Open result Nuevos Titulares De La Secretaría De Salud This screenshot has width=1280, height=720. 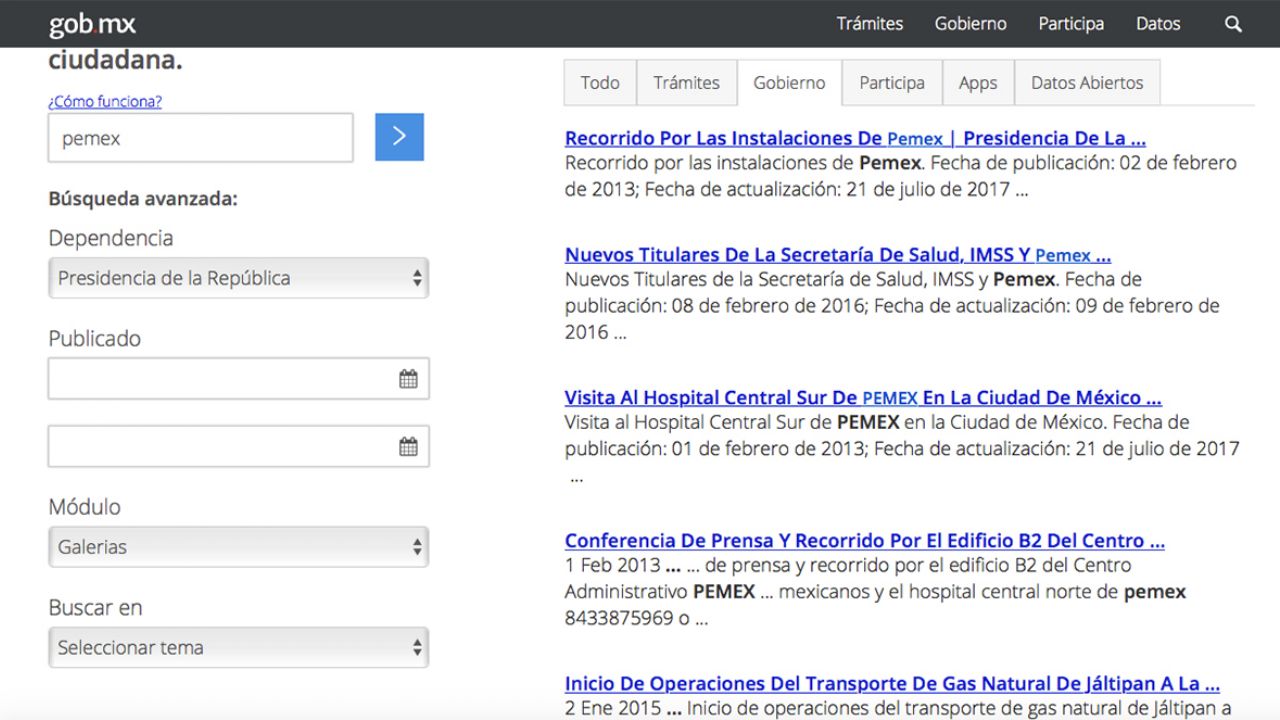(838, 254)
